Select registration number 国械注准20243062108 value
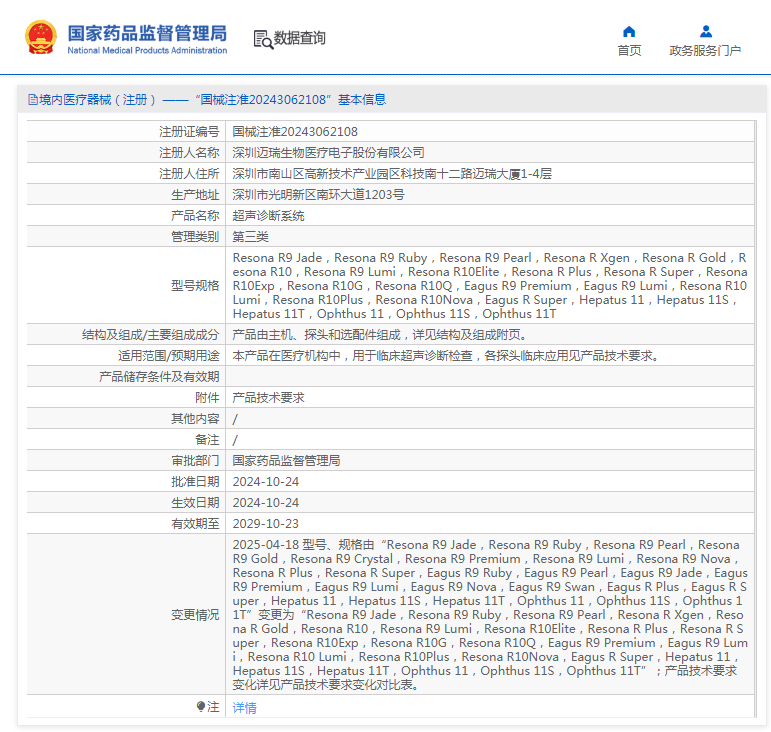The width and height of the screenshot is (771, 732). tap(295, 132)
